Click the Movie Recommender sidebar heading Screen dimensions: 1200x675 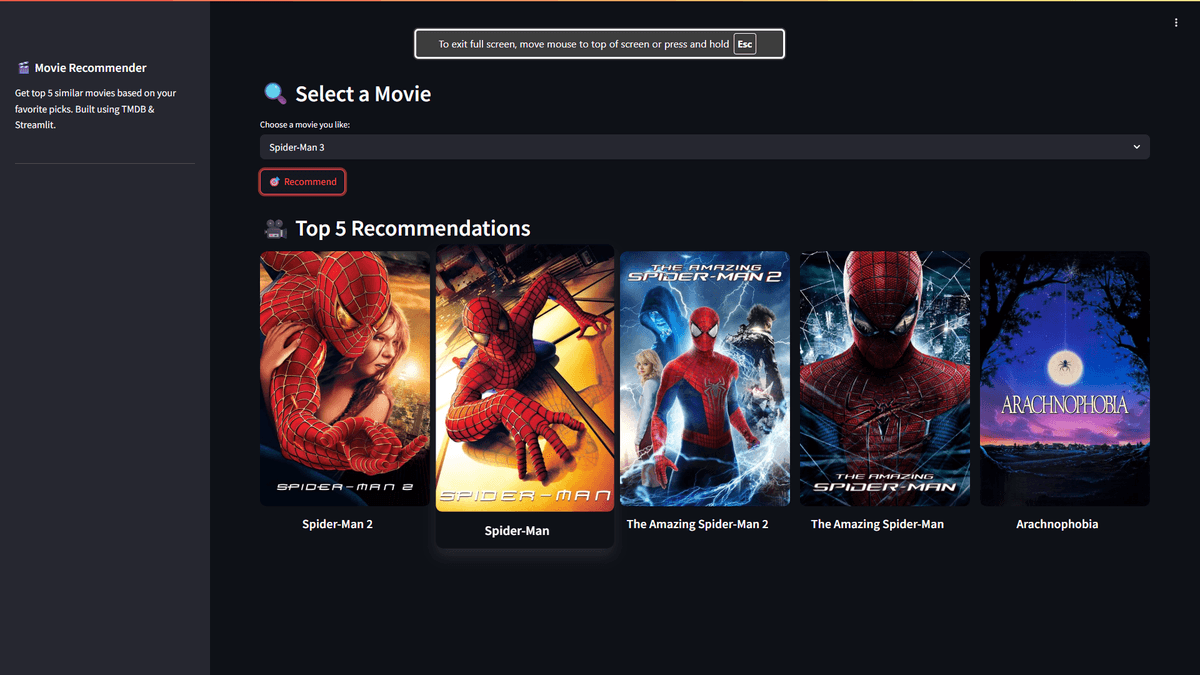pos(90,68)
